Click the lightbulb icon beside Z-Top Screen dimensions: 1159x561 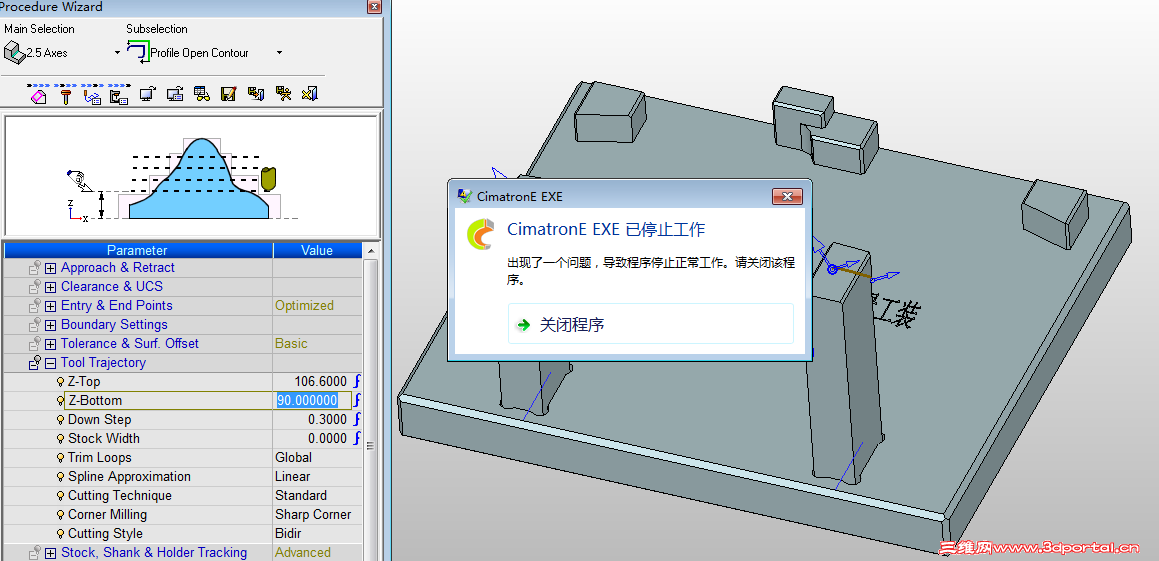click(x=61, y=382)
